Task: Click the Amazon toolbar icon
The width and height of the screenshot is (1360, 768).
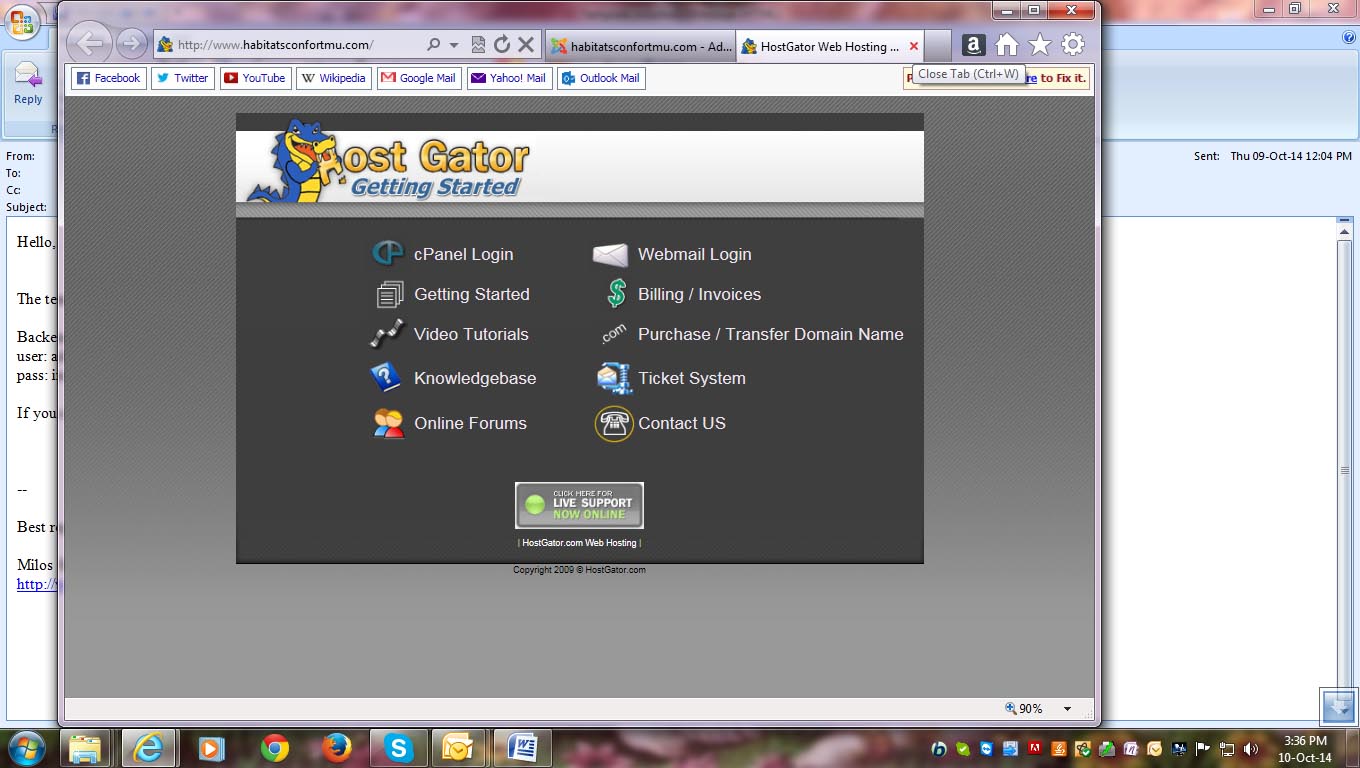Action: point(973,45)
